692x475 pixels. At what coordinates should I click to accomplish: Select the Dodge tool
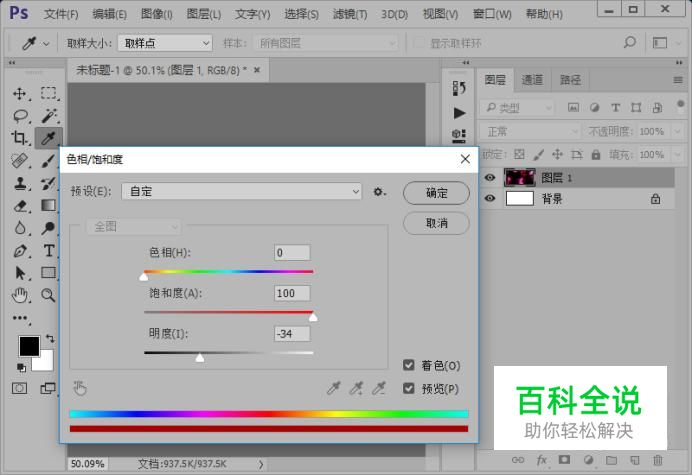(x=48, y=228)
